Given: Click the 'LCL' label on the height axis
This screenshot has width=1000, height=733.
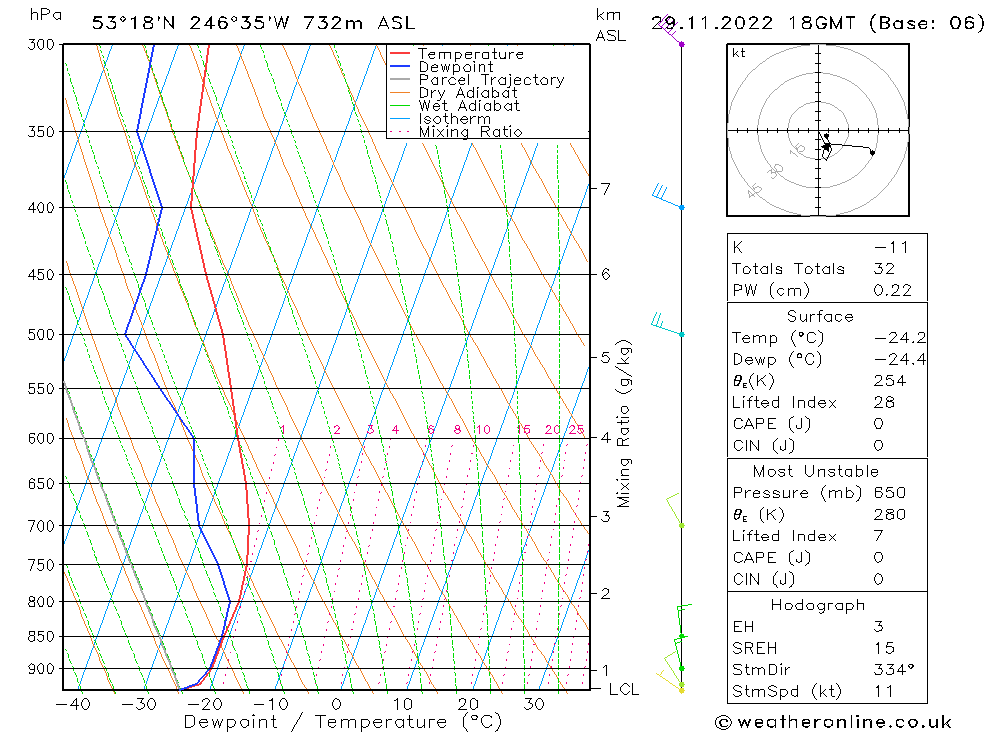Looking at the screenshot, I should coord(624,690).
